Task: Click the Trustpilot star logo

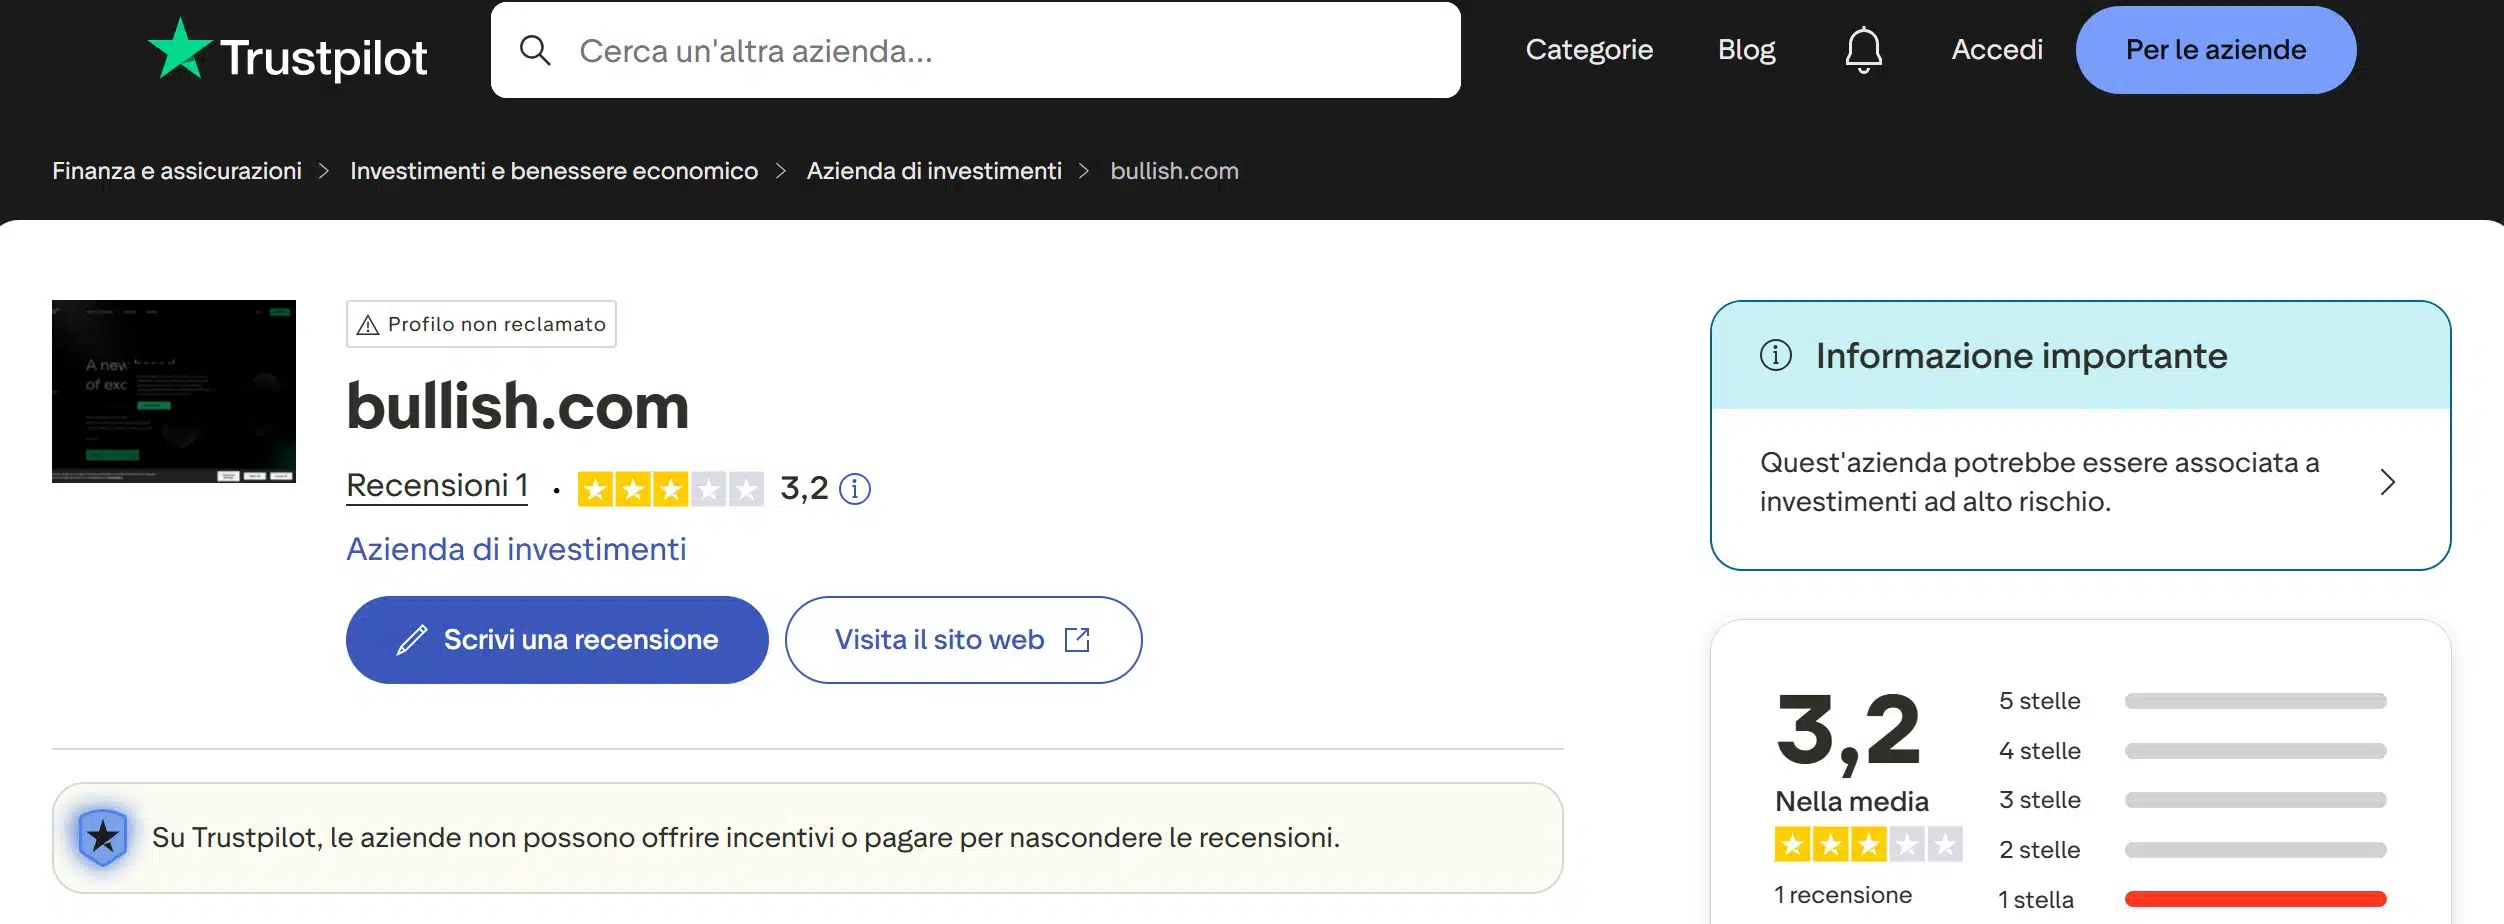Action: pyautogui.click(x=180, y=48)
